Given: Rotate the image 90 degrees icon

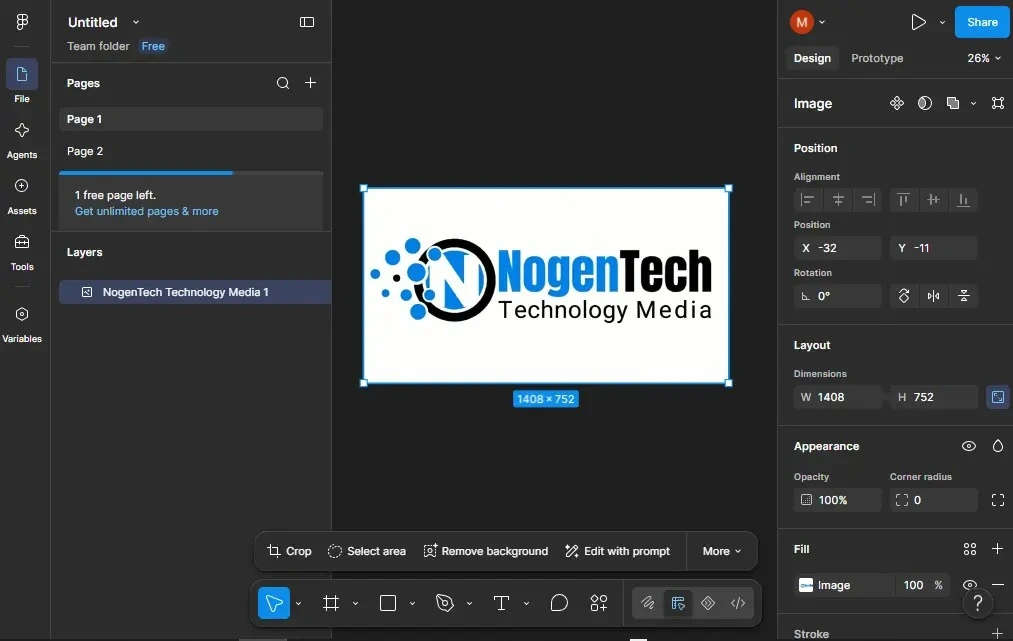Looking at the screenshot, I should (x=904, y=296).
